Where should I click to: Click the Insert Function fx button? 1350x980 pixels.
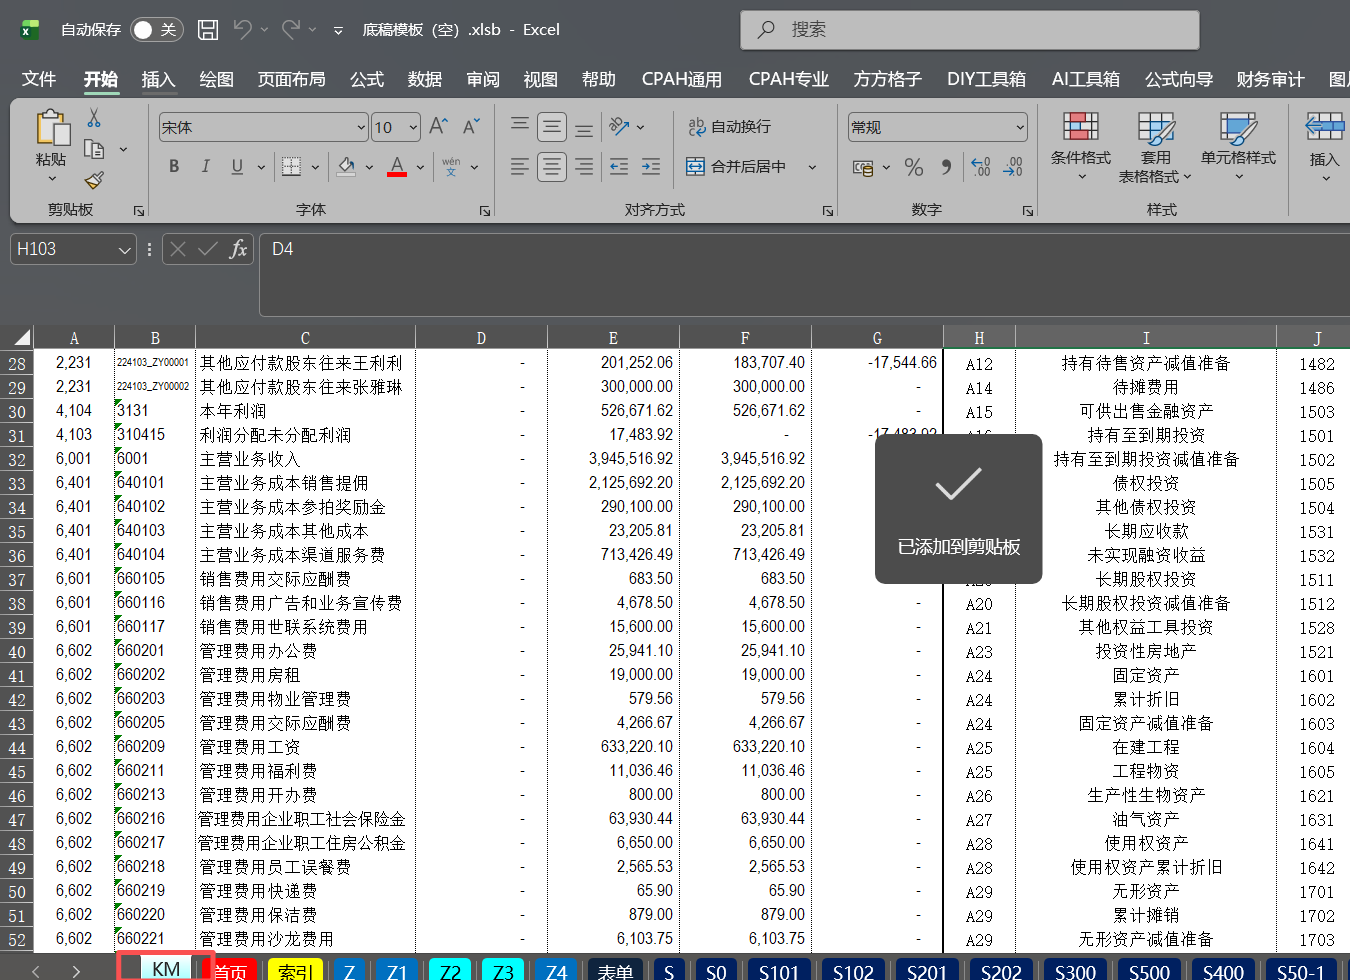238,249
